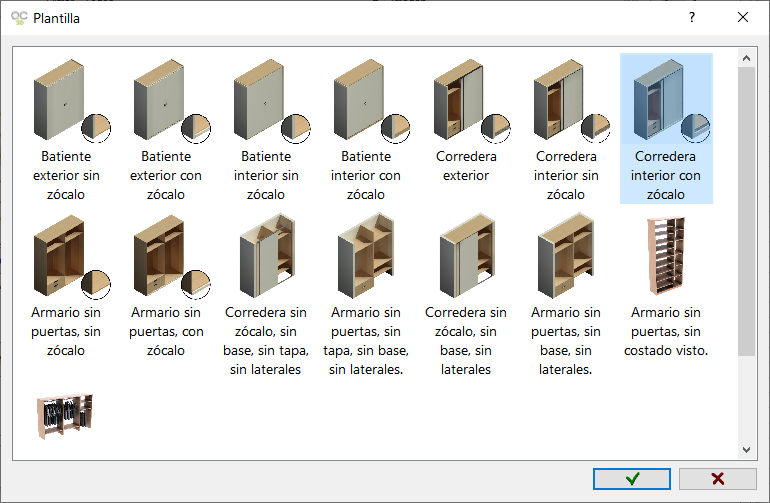Pick the Batiente interior sin zócalo wardrobe icon

[272, 101]
